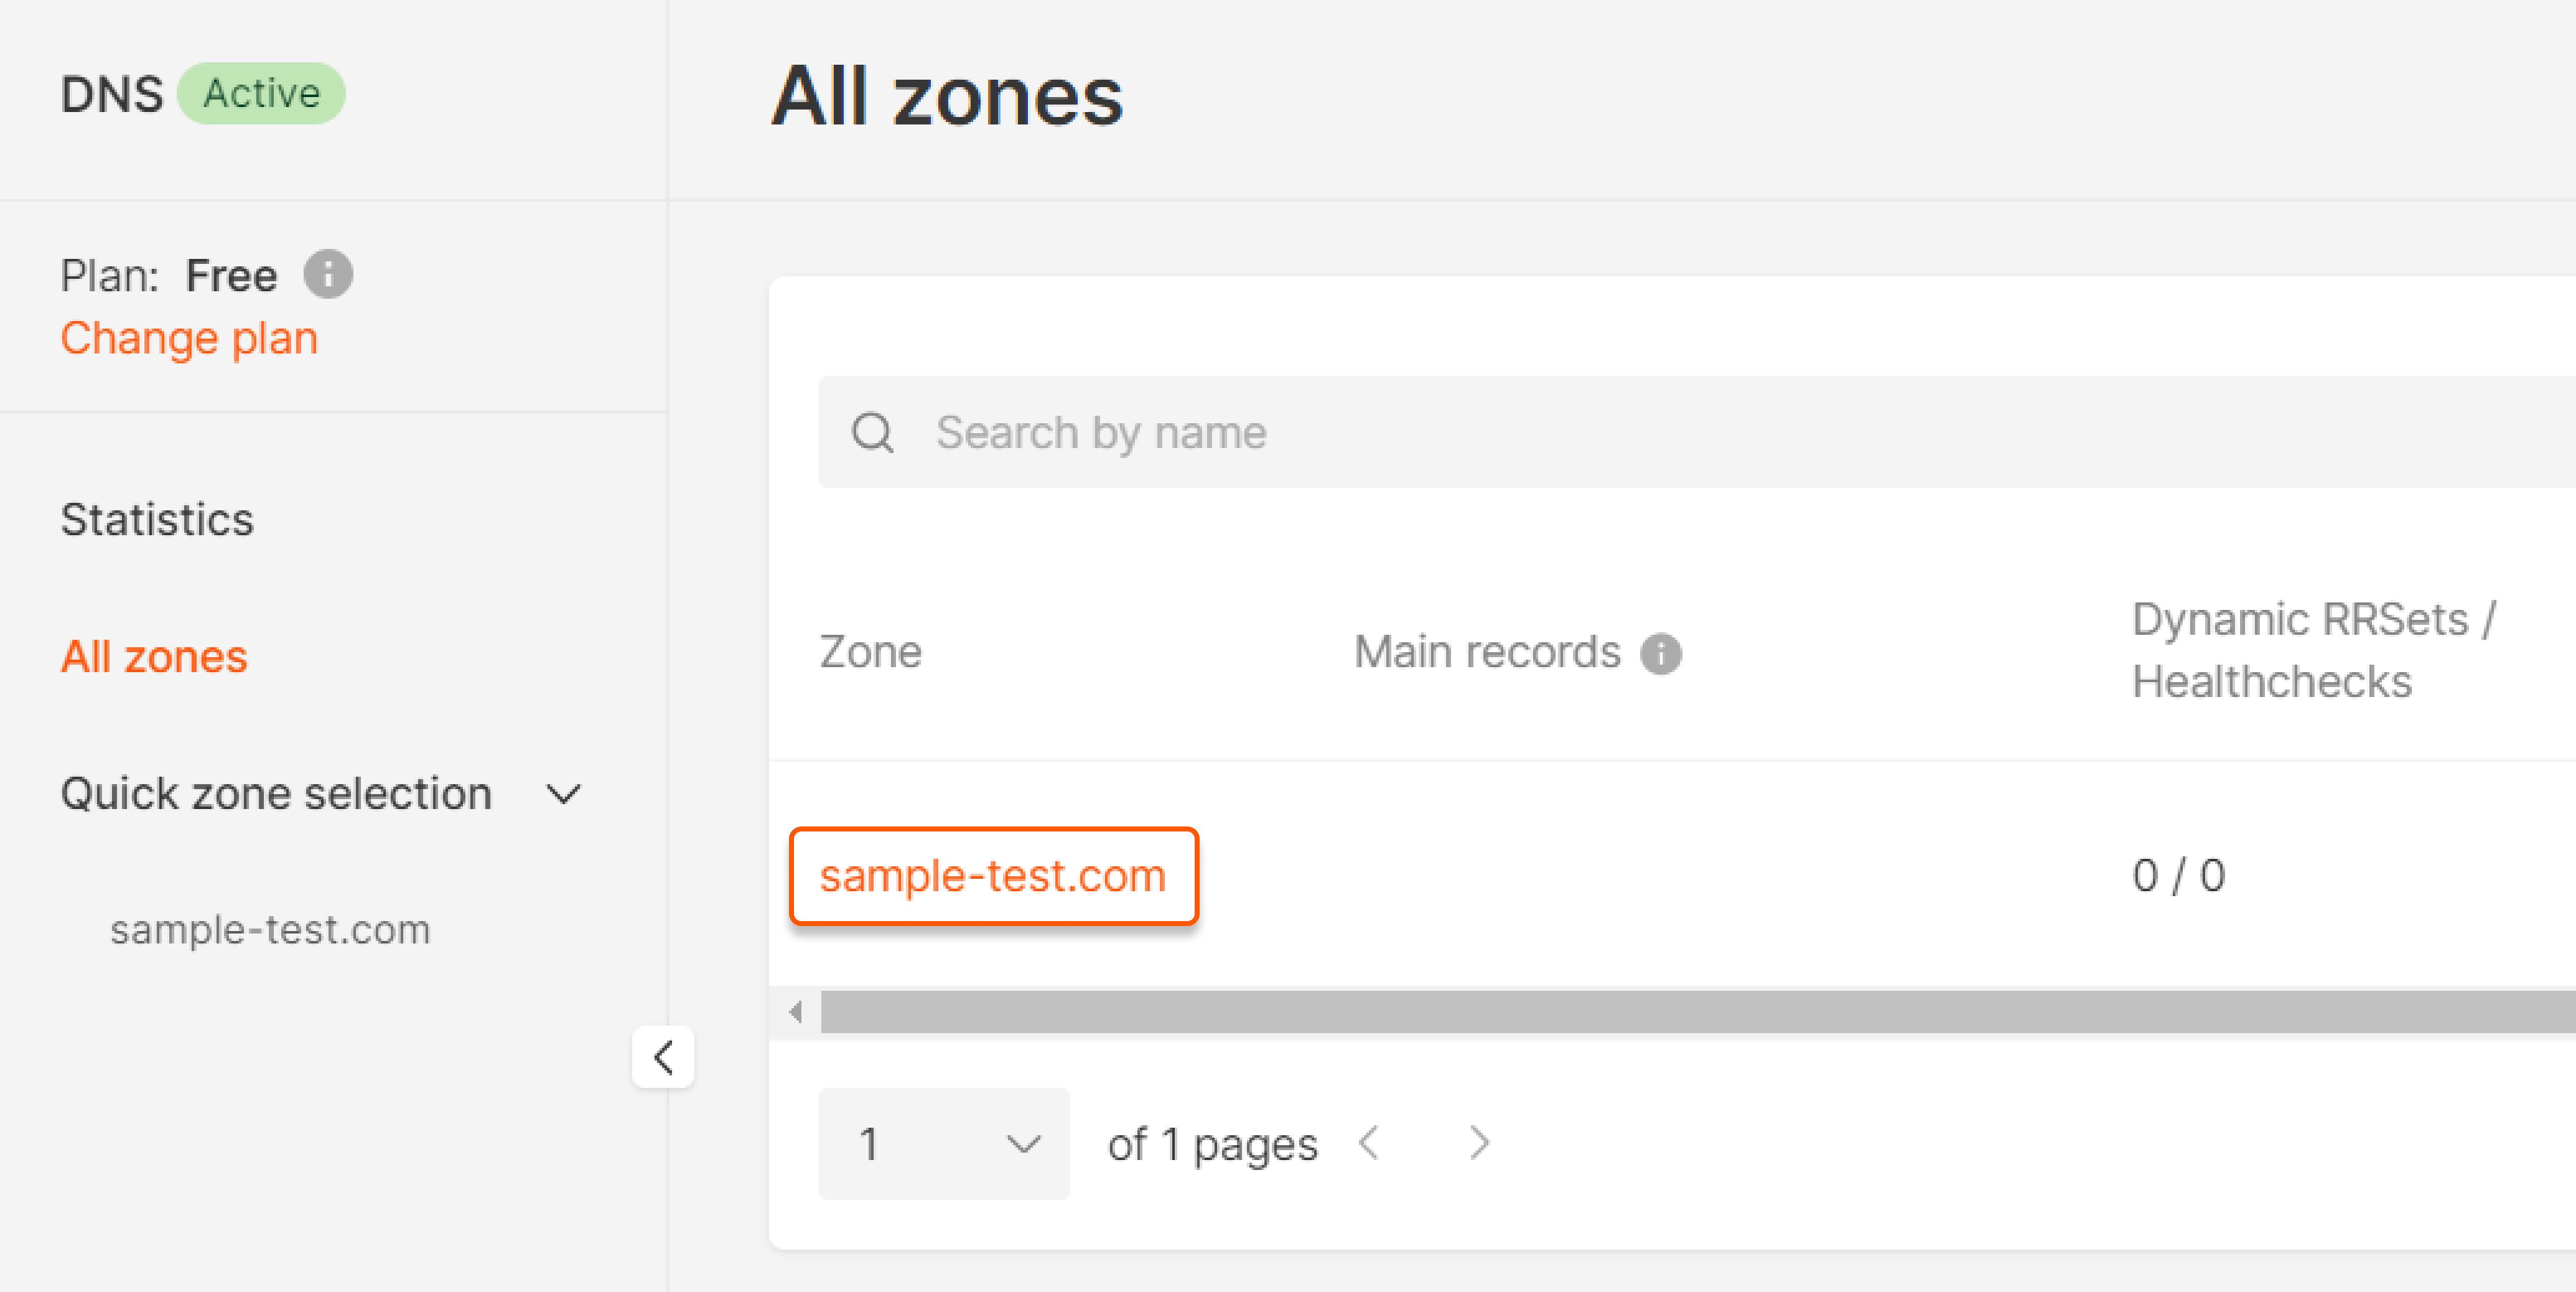Switch to the Statistics section
This screenshot has width=2576, height=1292.
click(156, 519)
